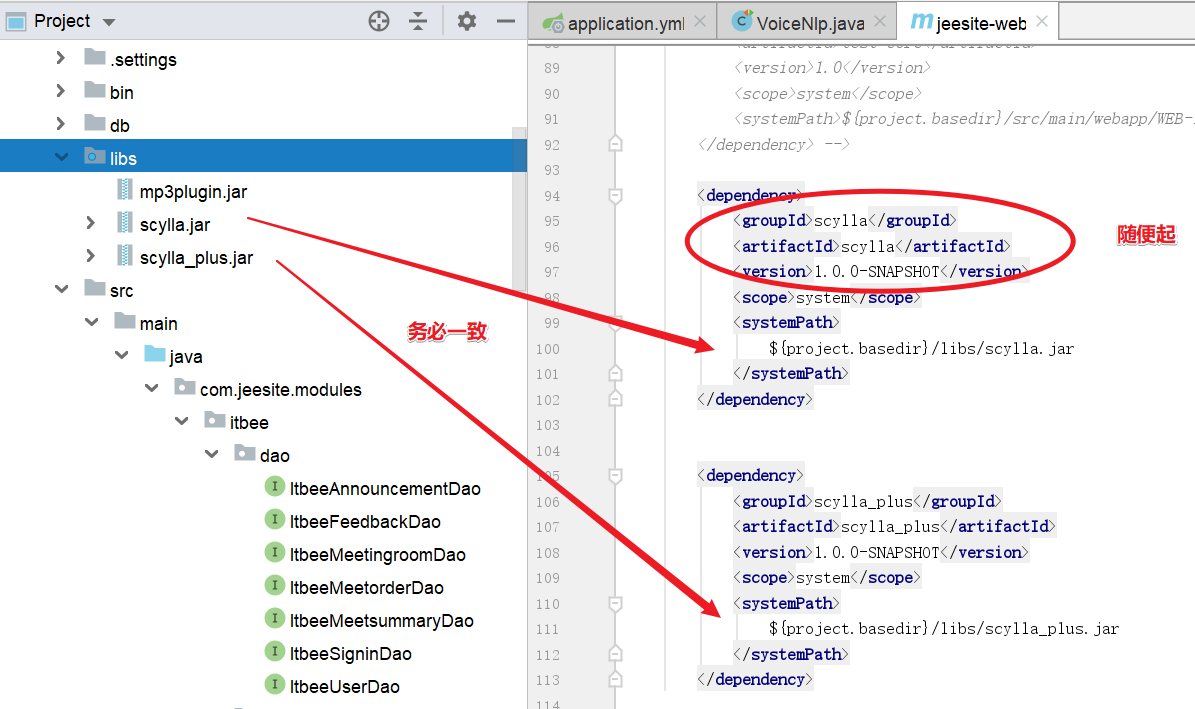Click the collapse all icon in Project toolbar
The image size is (1195, 709).
[x=418, y=21]
